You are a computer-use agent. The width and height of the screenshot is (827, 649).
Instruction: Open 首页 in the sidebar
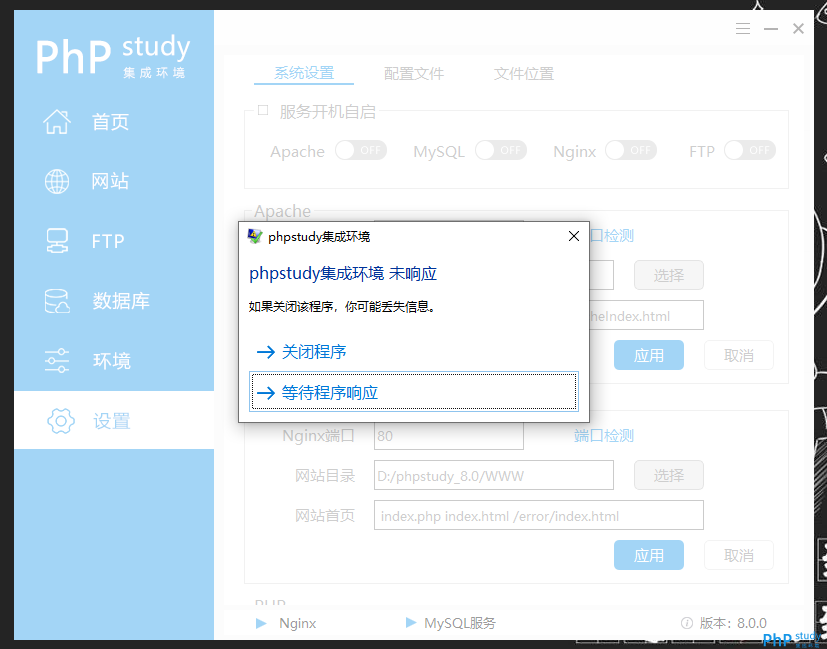pyautogui.click(x=114, y=122)
